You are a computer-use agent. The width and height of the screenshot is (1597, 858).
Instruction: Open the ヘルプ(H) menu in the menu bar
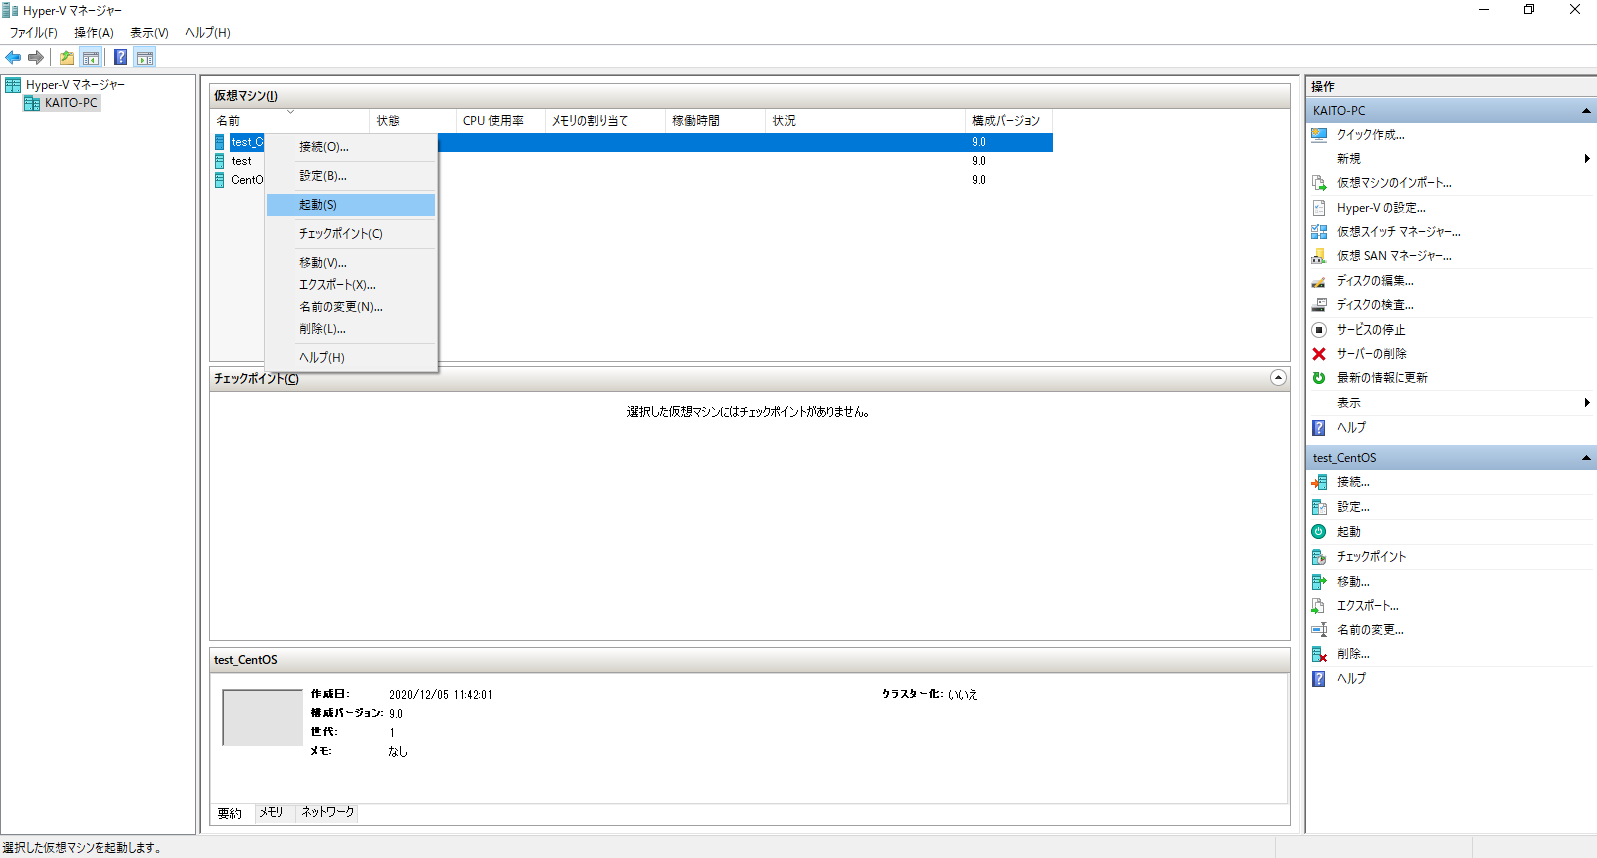[x=207, y=33]
